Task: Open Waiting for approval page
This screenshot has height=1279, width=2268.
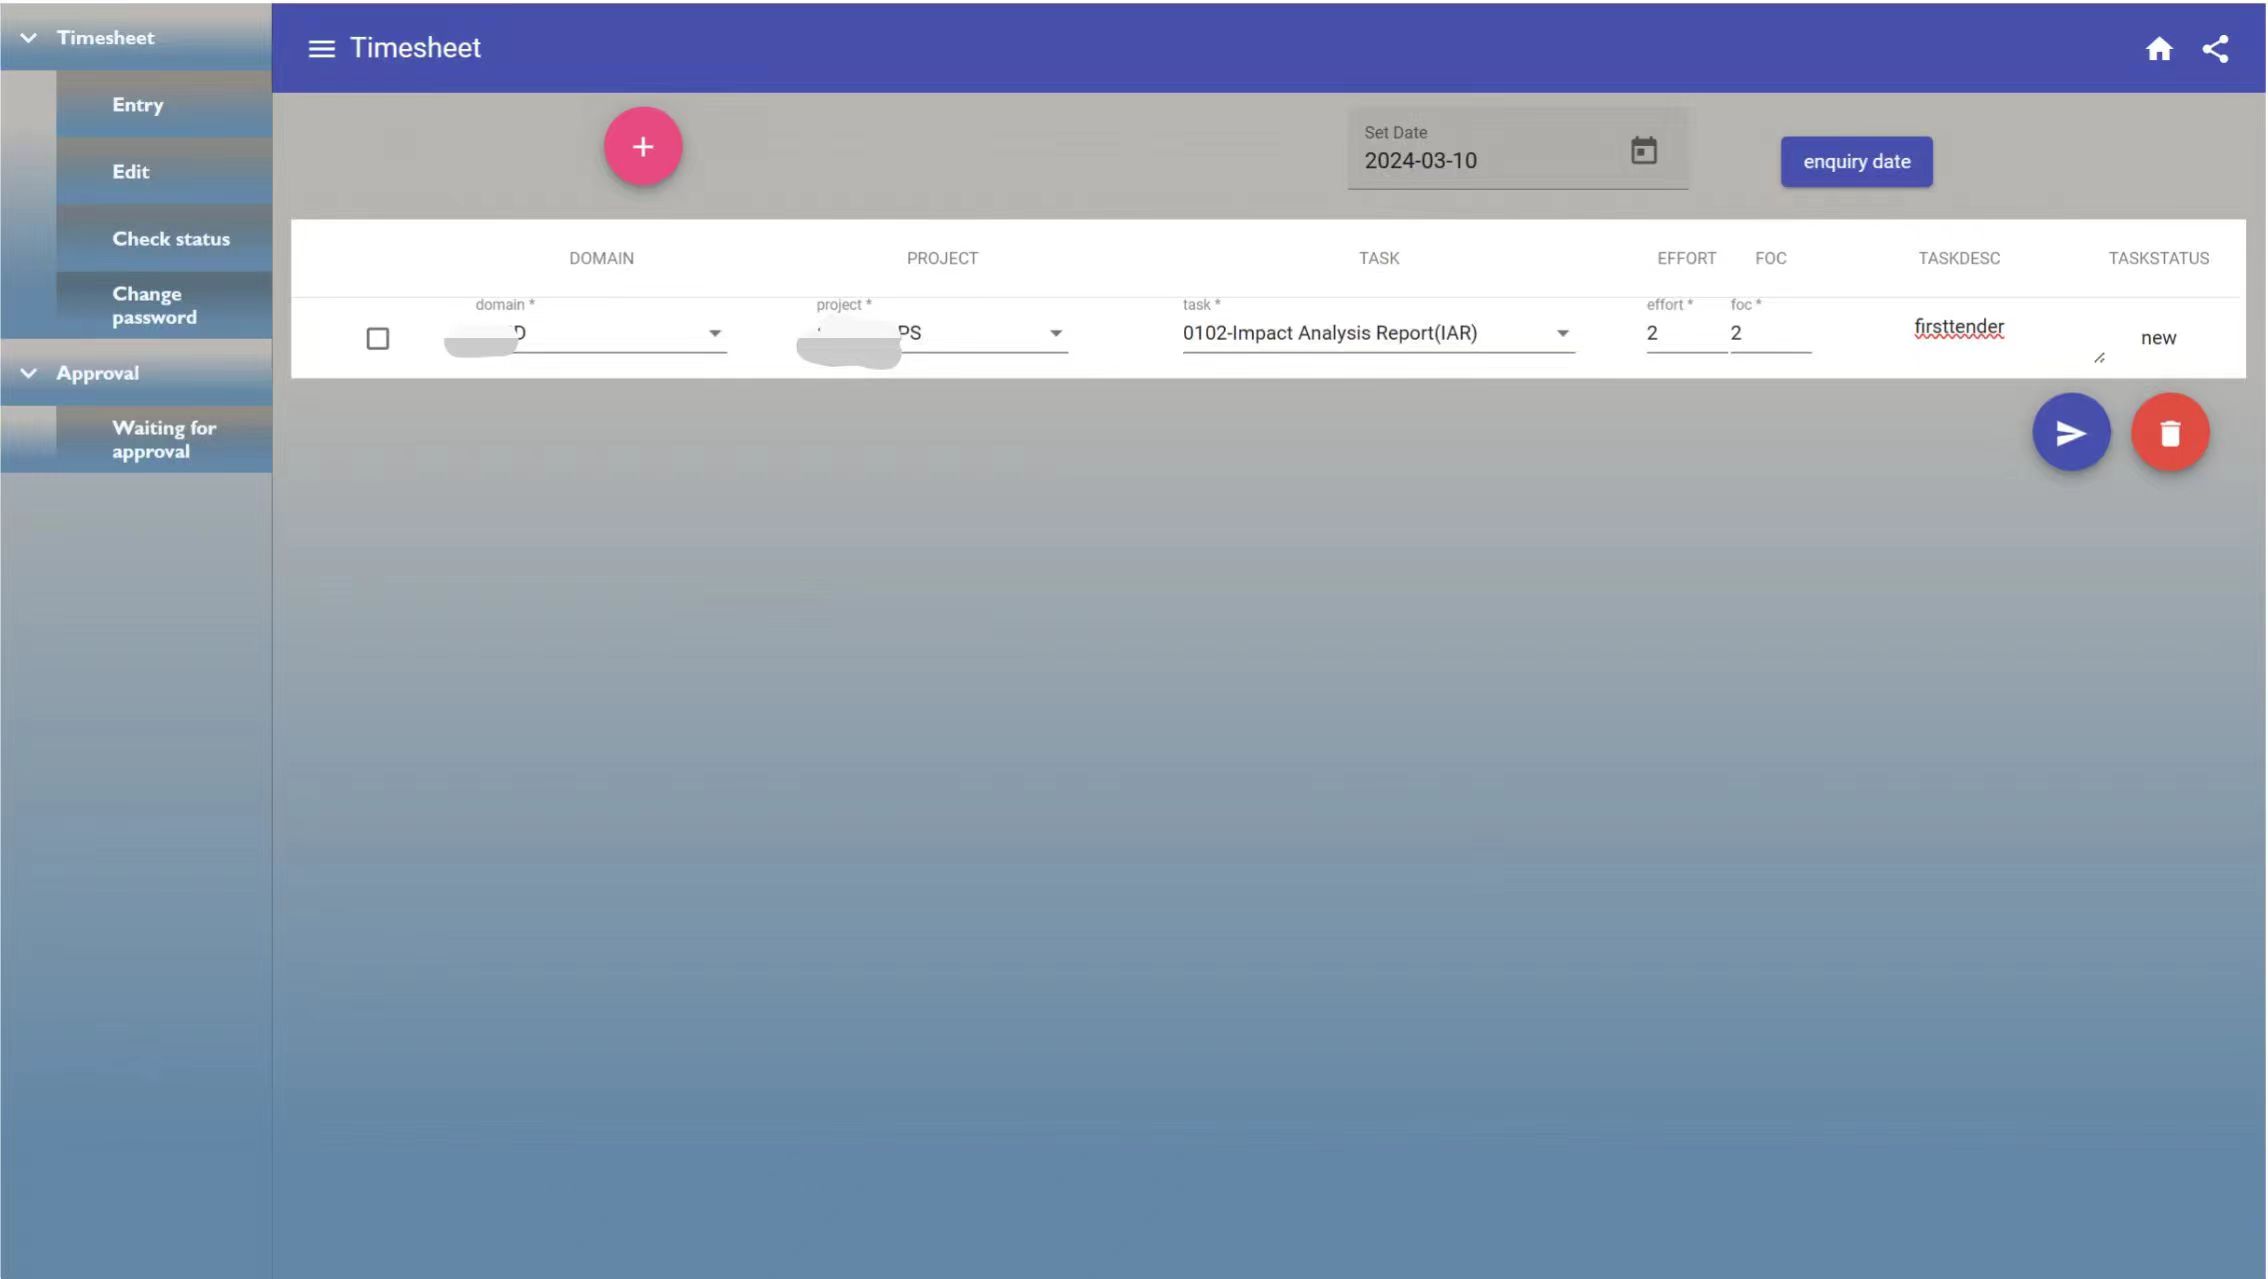Action: (164, 439)
